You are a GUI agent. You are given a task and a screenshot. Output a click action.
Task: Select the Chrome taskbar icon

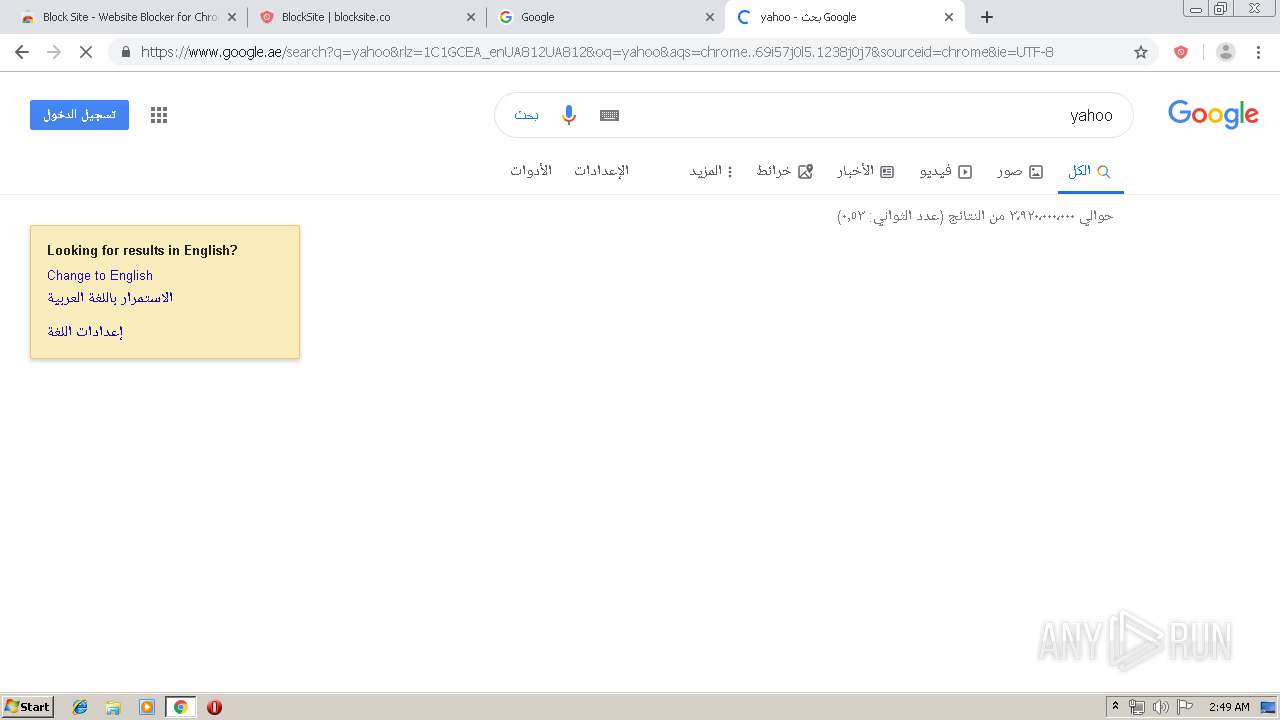(180, 707)
